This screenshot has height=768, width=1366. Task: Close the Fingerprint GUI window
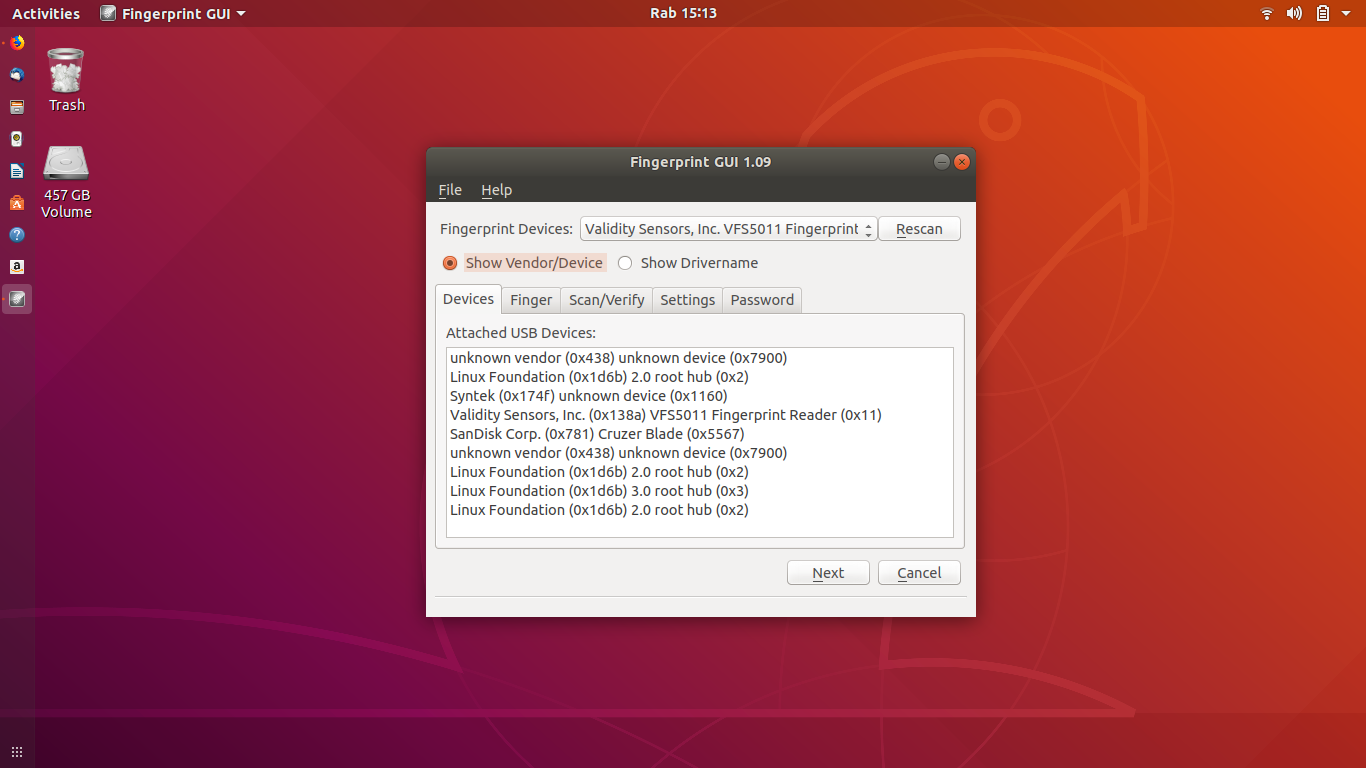(x=962, y=162)
